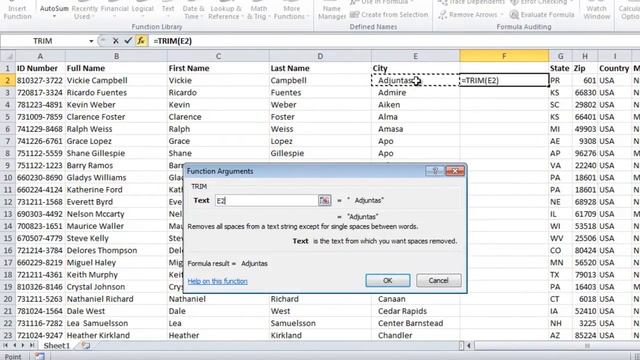Image resolution: width=640 pixels, height=360 pixels.
Task: Open Math & Trig functions menu
Action: point(259,12)
